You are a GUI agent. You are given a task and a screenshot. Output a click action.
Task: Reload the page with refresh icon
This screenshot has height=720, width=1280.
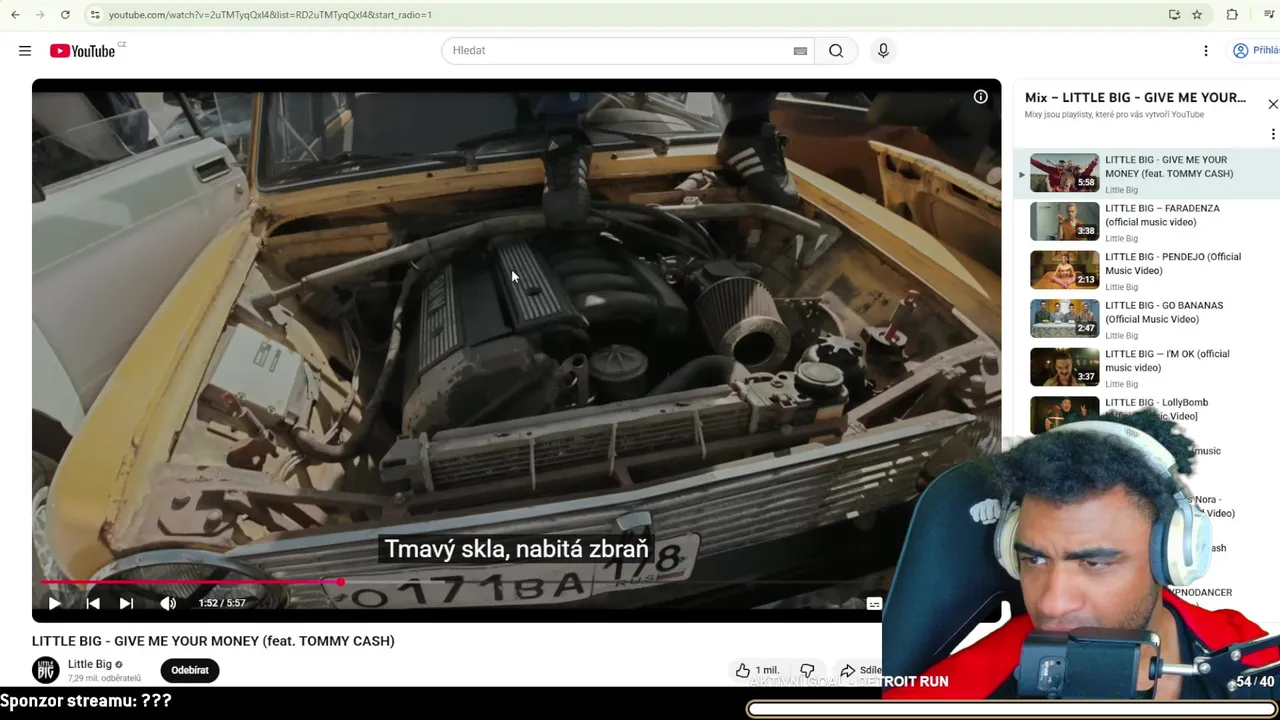[x=65, y=15]
